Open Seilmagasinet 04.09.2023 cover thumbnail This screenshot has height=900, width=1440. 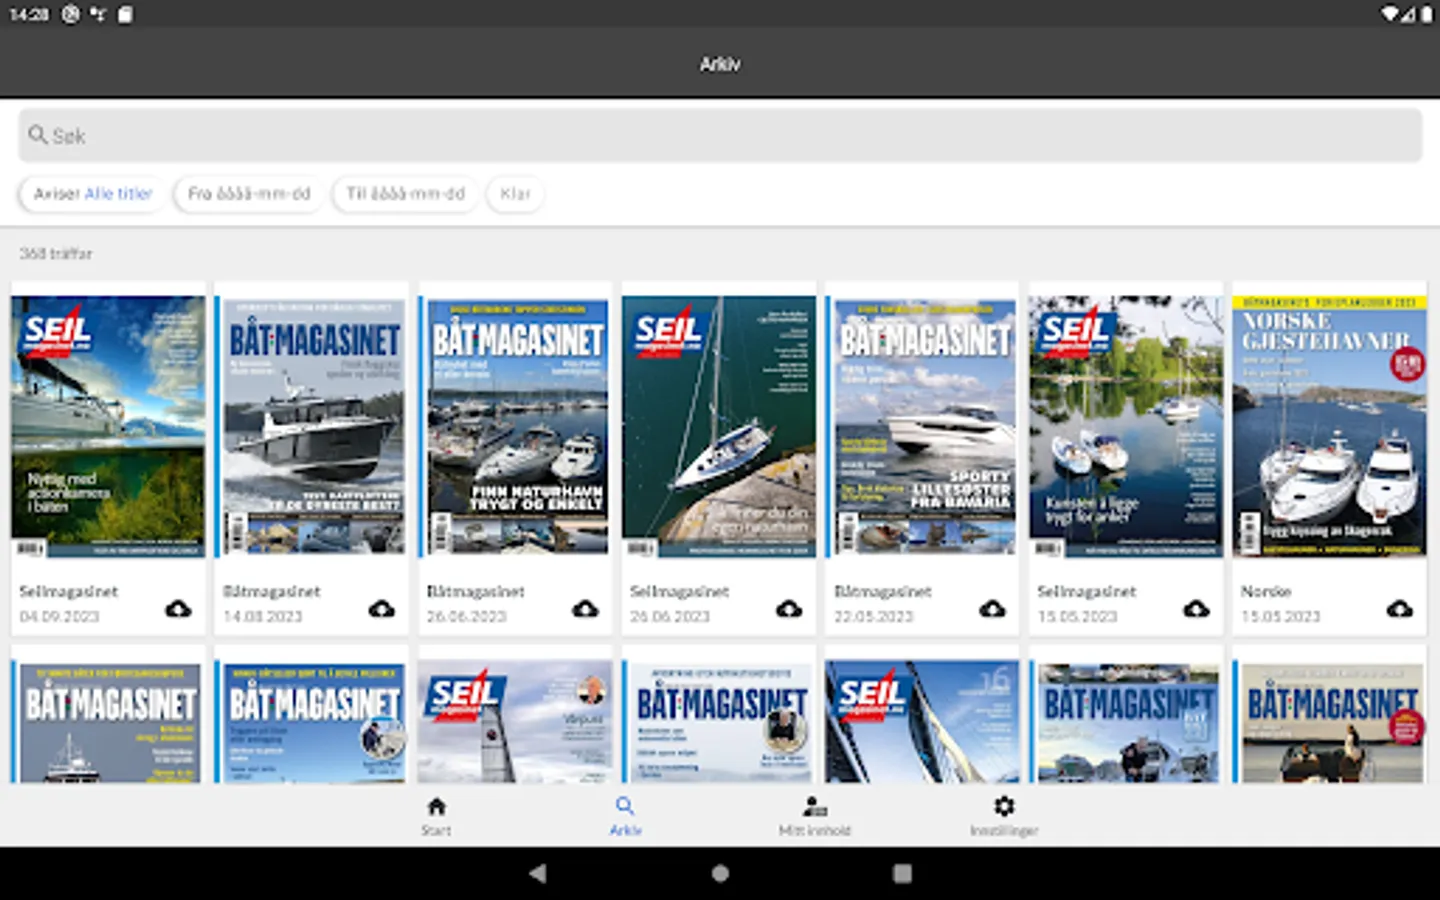pyautogui.click(x=108, y=426)
